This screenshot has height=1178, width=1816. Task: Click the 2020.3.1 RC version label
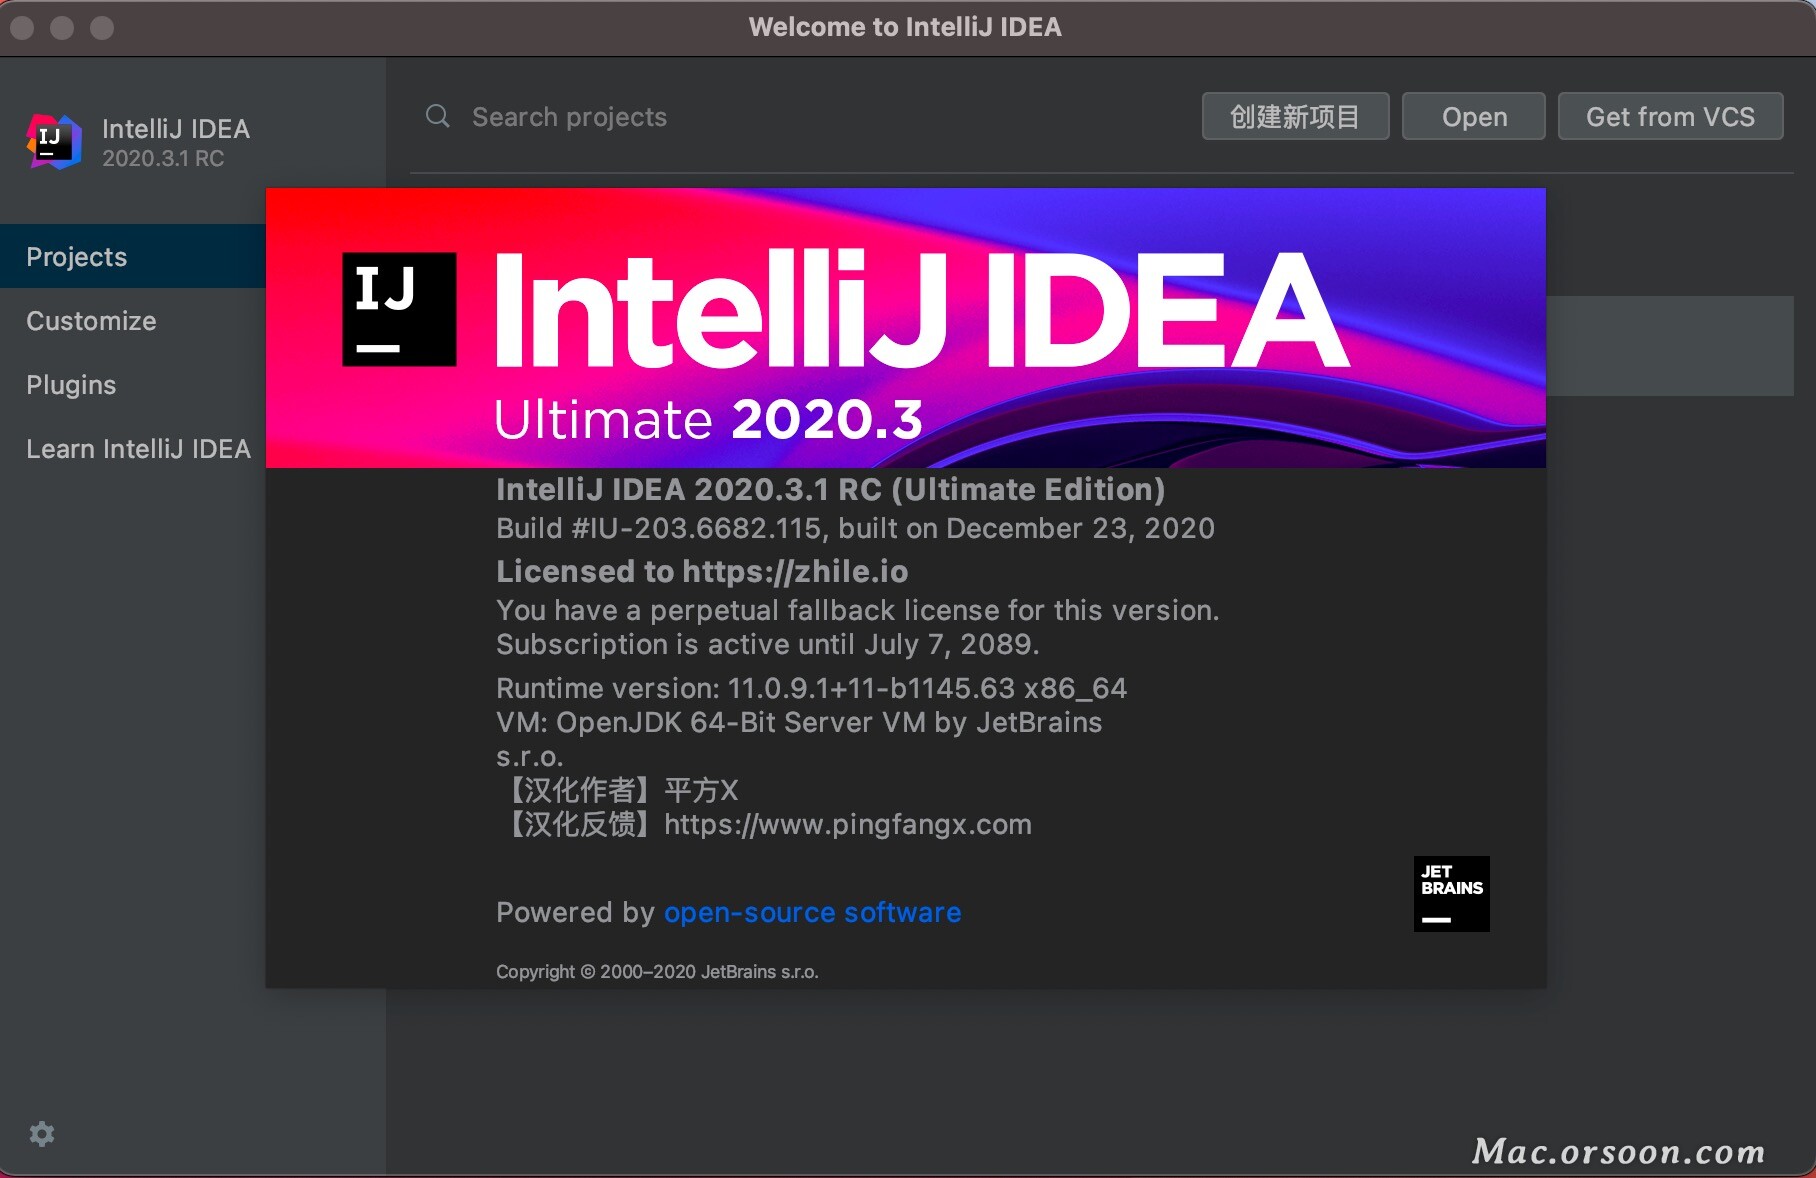coord(163,158)
